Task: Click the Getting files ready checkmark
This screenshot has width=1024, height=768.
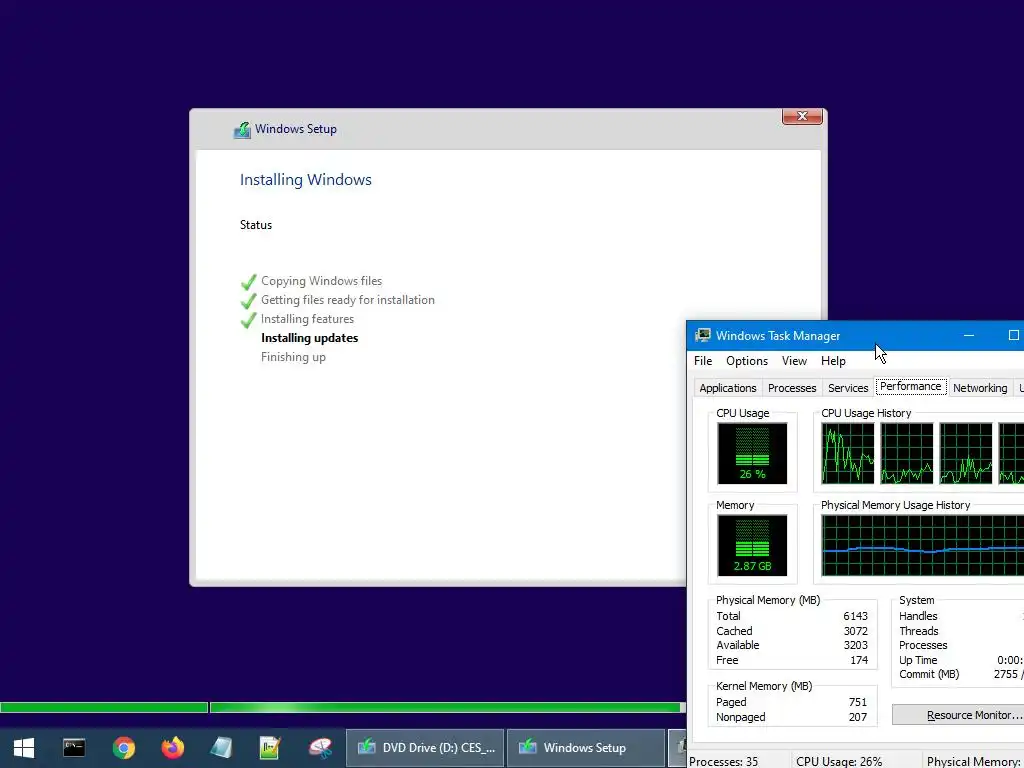Action: (x=248, y=301)
